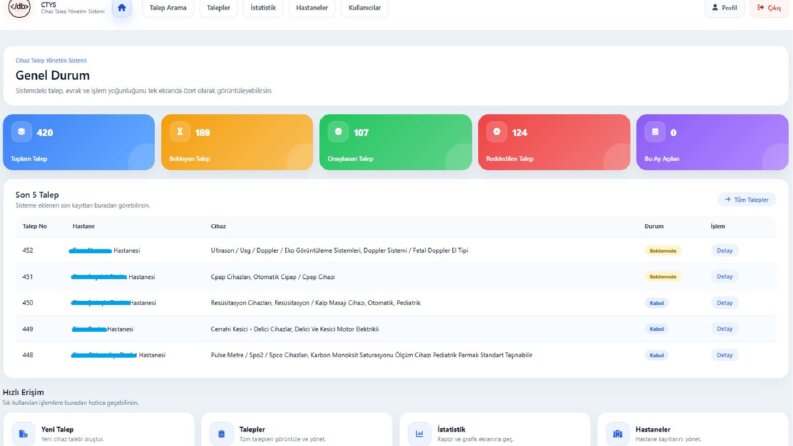
Task: Click the Cihaz Talep Yönetim Sistemi breadcrumb
Action: pos(51,60)
